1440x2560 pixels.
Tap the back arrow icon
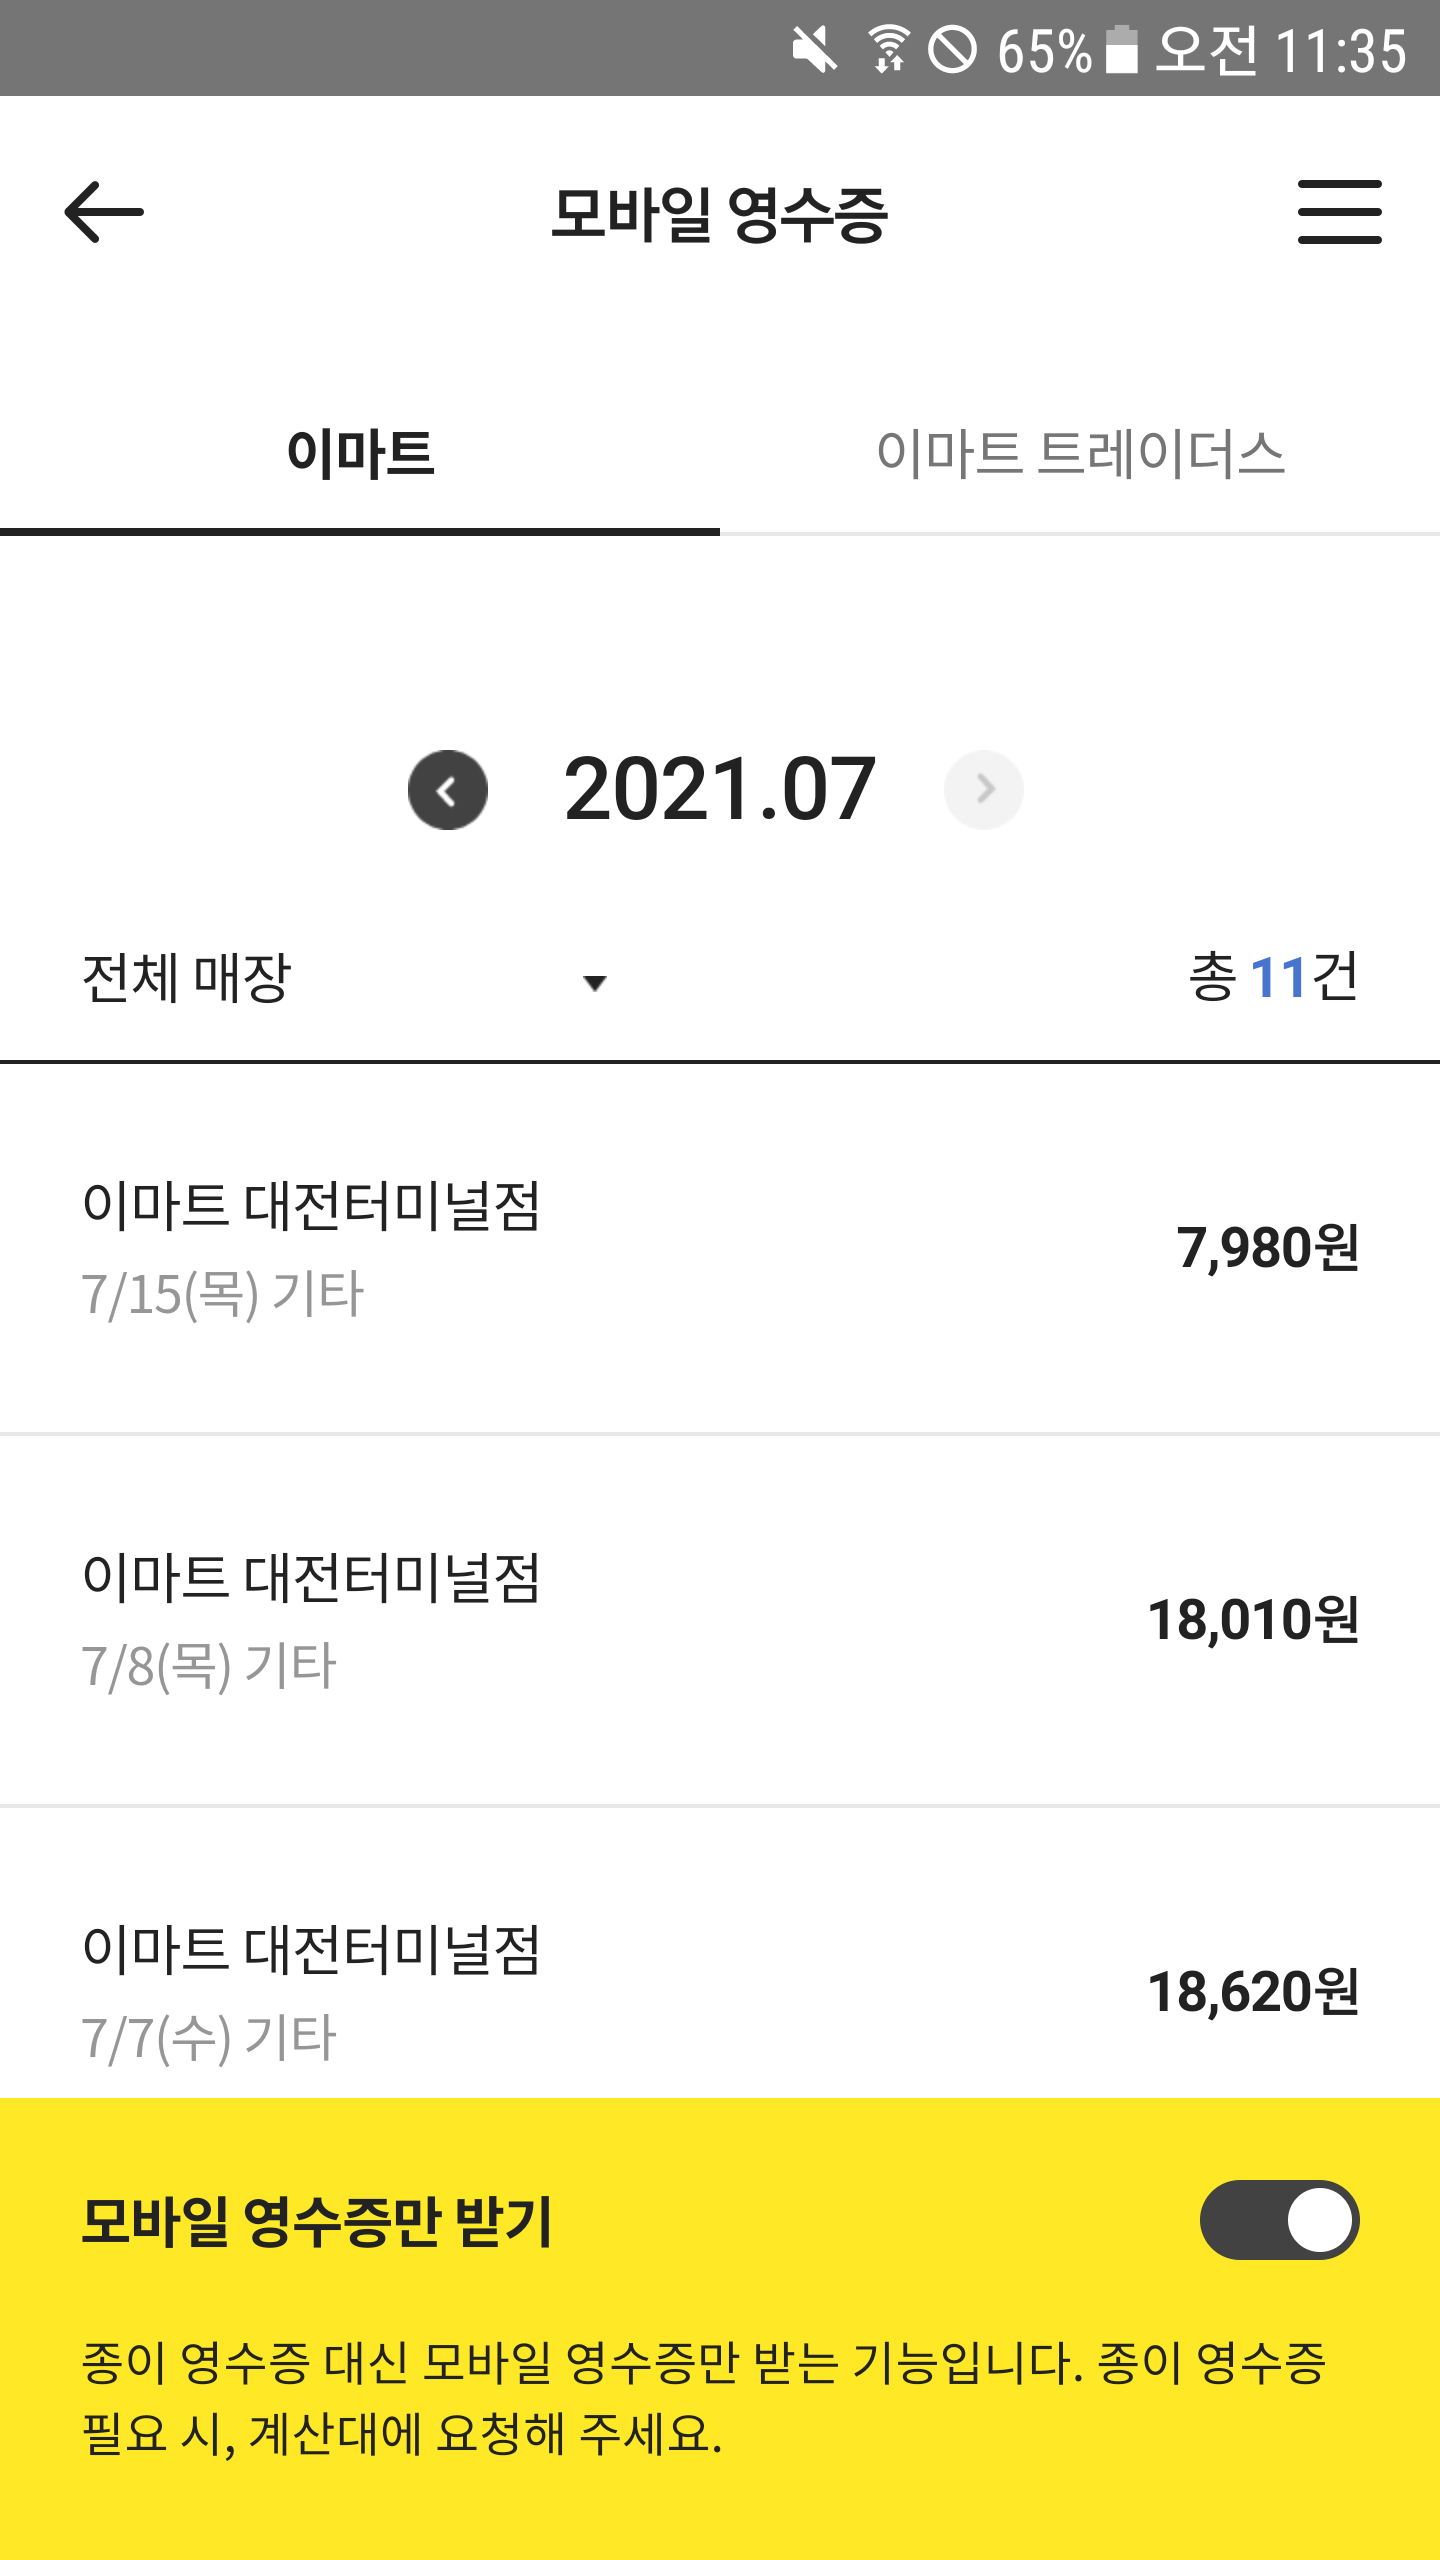coord(104,212)
